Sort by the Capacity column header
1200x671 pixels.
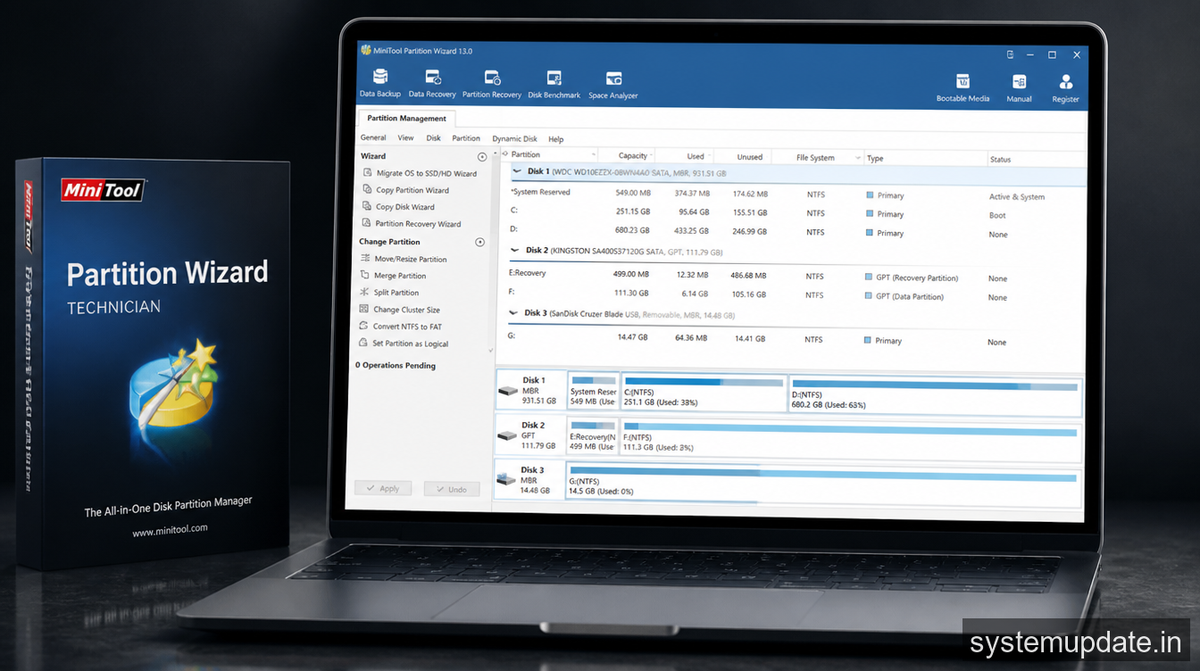pos(627,156)
